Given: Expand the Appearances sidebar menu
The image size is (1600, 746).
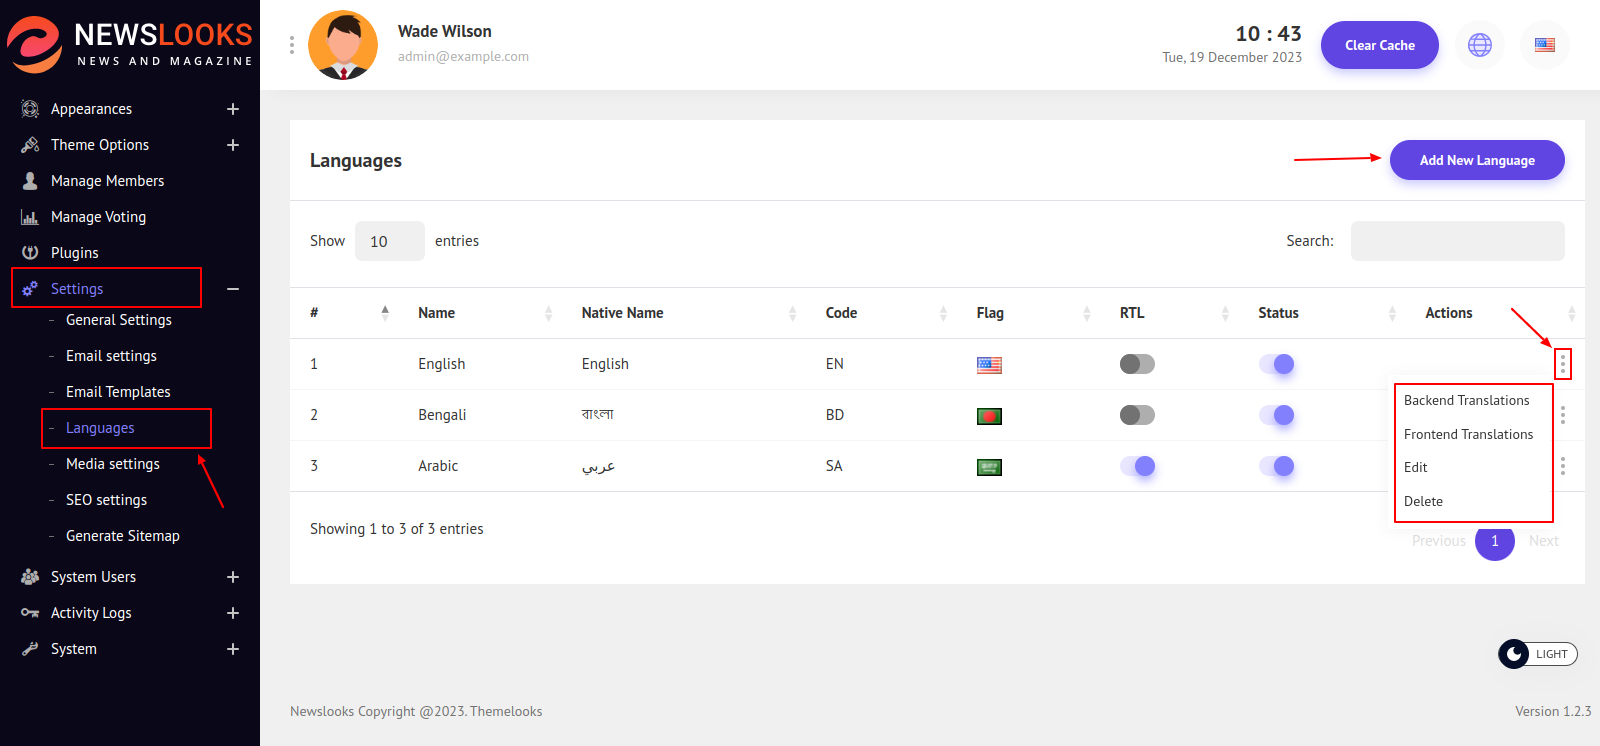Looking at the screenshot, I should [x=232, y=109].
